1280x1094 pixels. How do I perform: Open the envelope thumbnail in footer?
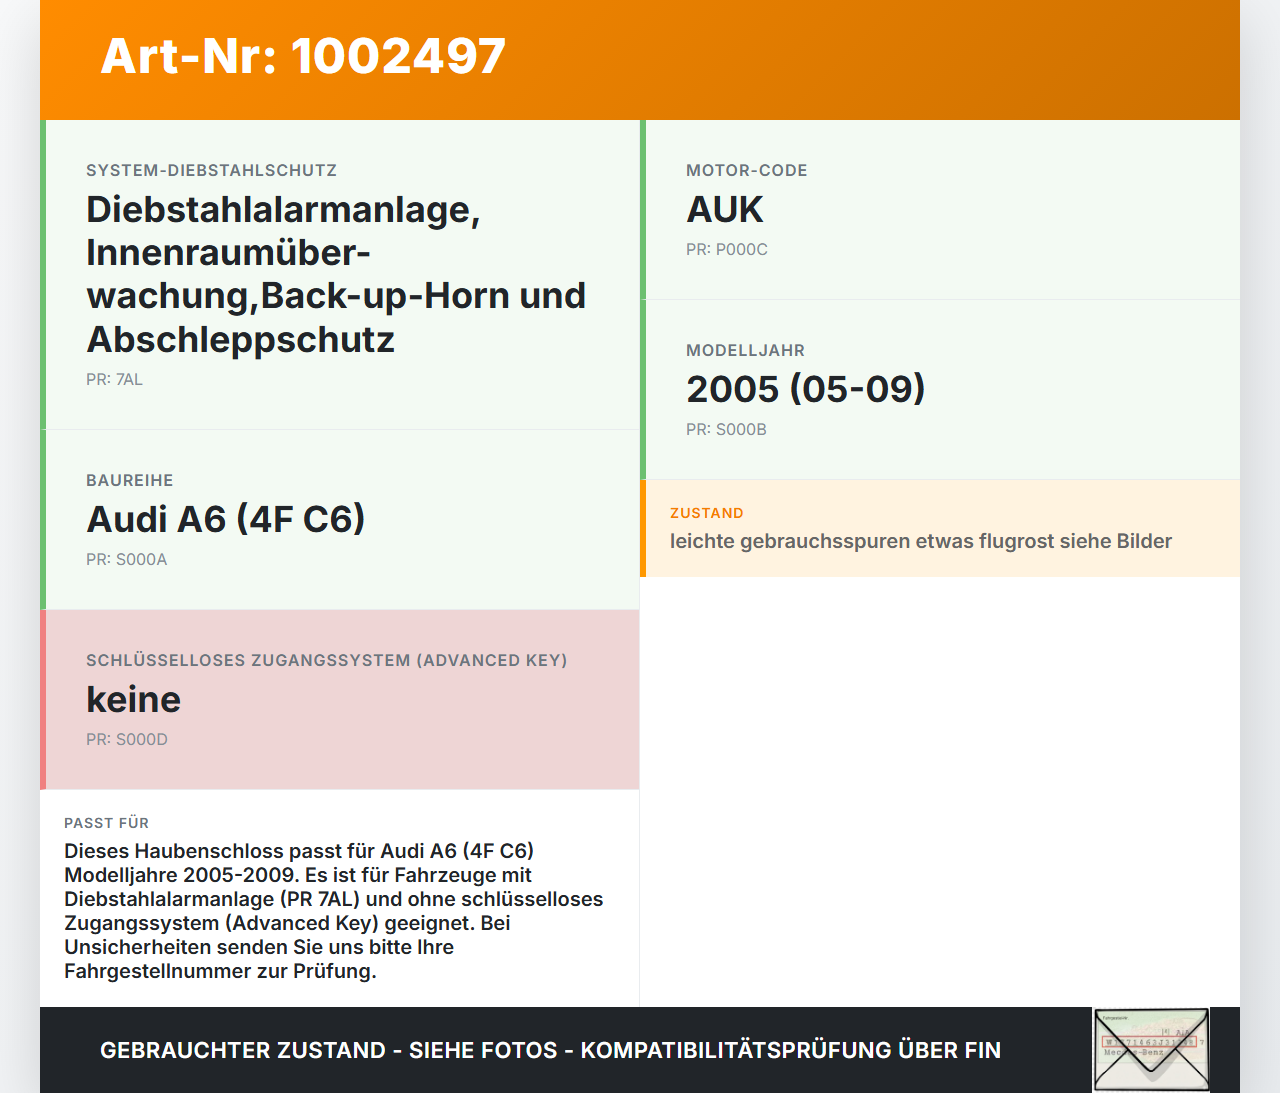point(1151,1049)
